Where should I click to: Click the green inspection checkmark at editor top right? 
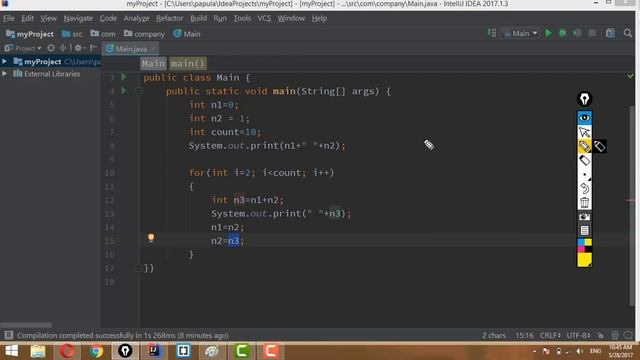tap(630, 76)
